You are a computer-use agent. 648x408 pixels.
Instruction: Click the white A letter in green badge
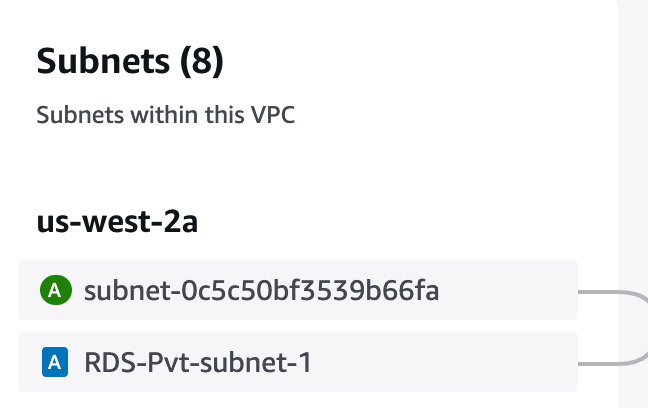click(55, 291)
